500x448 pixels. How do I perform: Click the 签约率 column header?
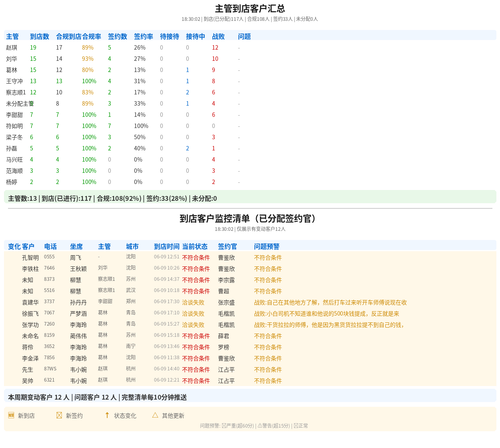click(143, 36)
